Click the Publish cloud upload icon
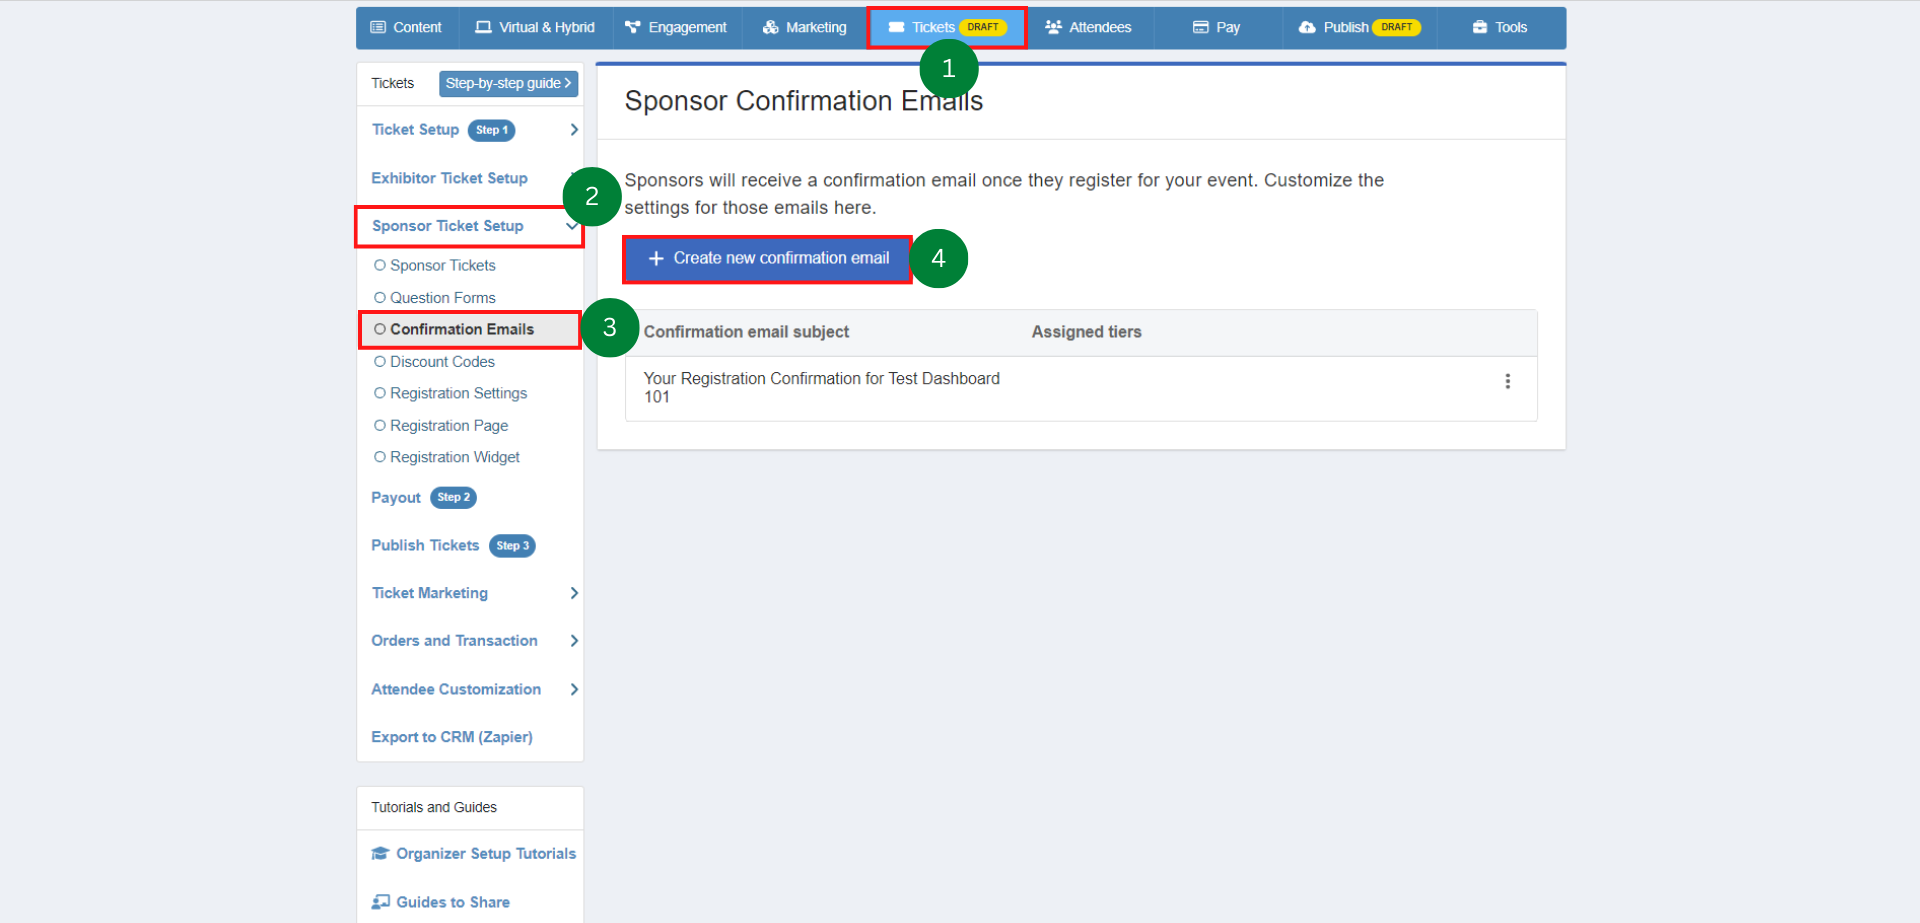This screenshot has height=923, width=1920. coord(1307,27)
